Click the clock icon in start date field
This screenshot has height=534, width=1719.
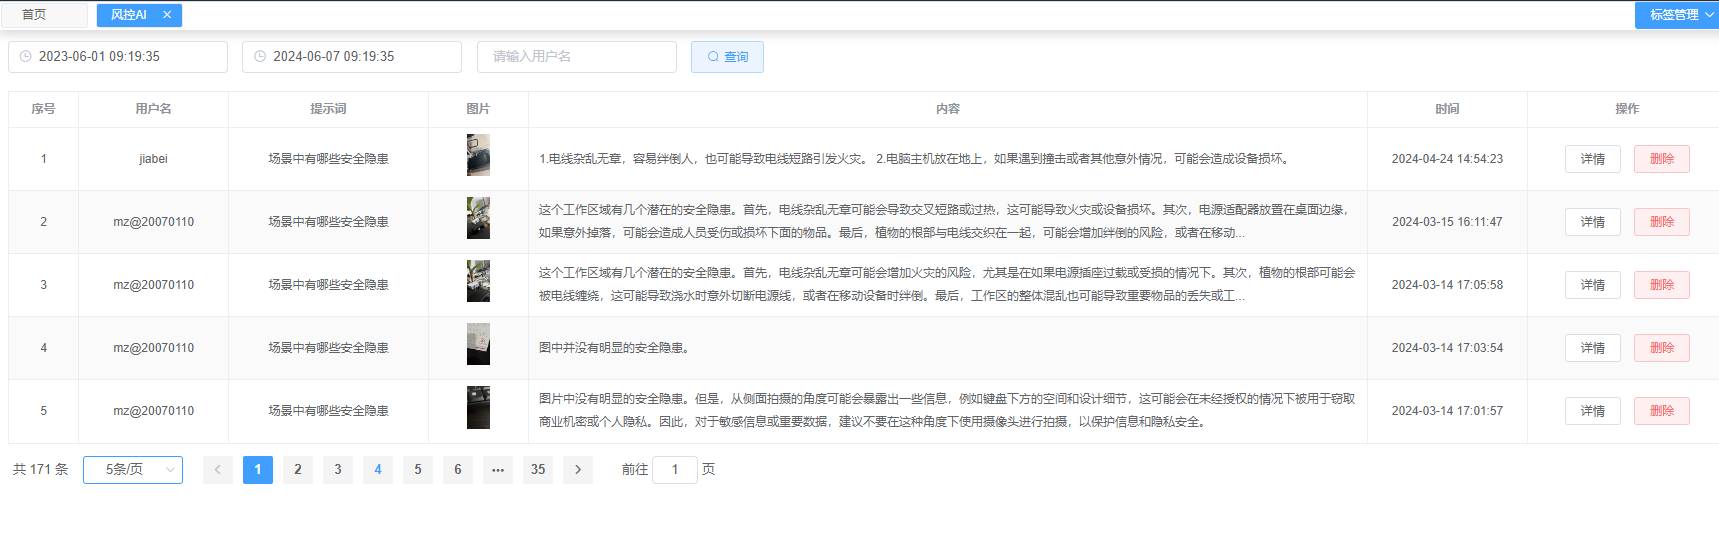point(26,57)
